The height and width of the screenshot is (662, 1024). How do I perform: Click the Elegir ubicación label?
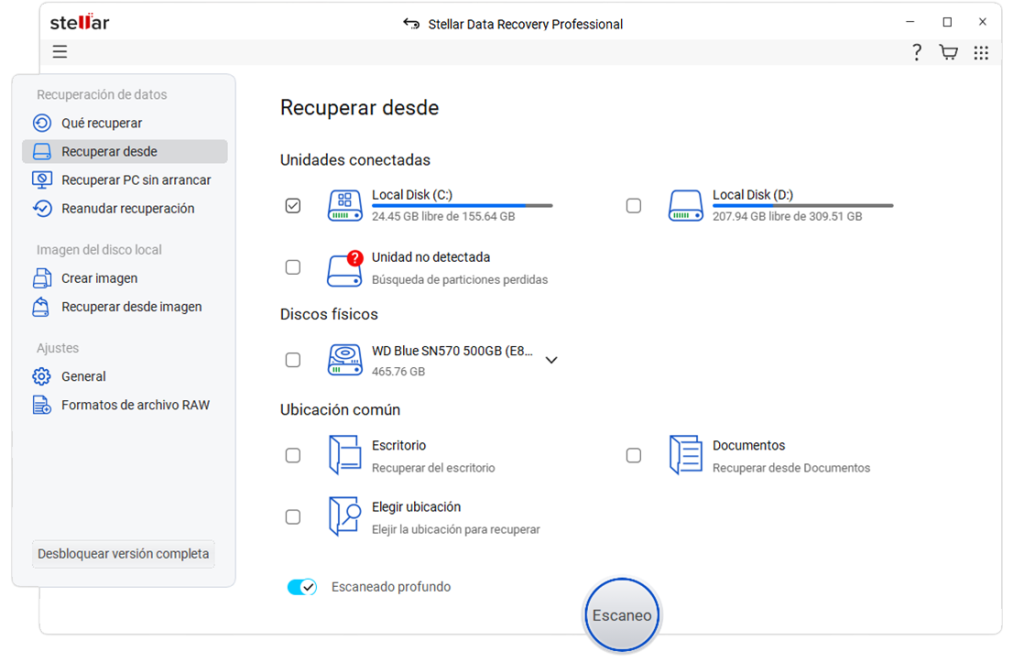point(417,507)
